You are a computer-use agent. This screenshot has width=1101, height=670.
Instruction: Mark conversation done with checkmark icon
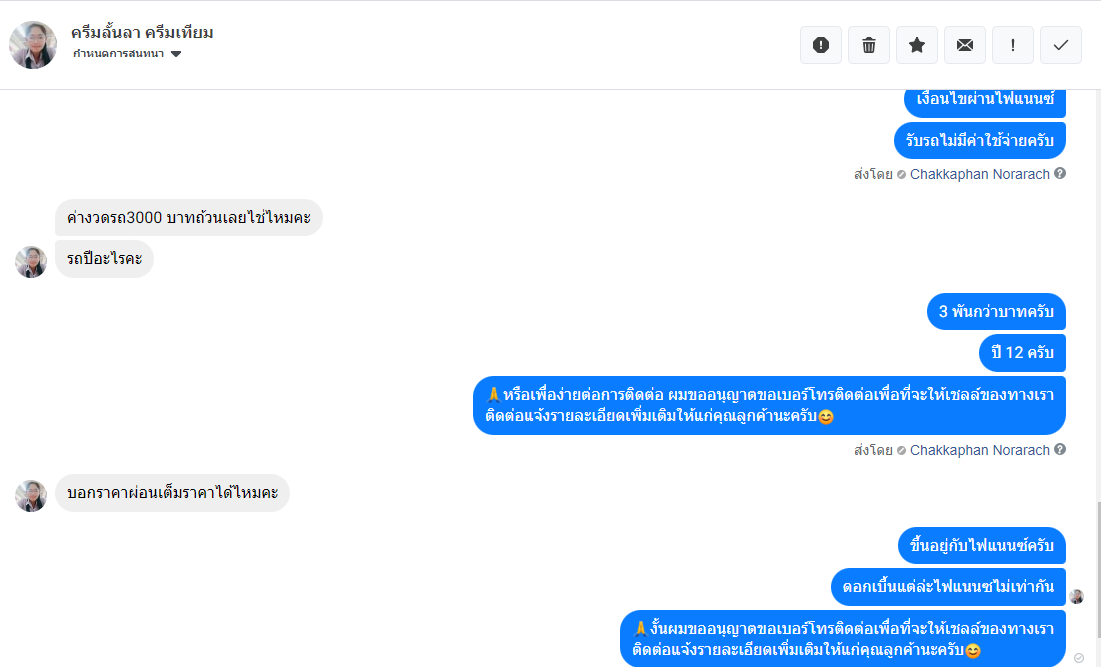(x=1060, y=45)
